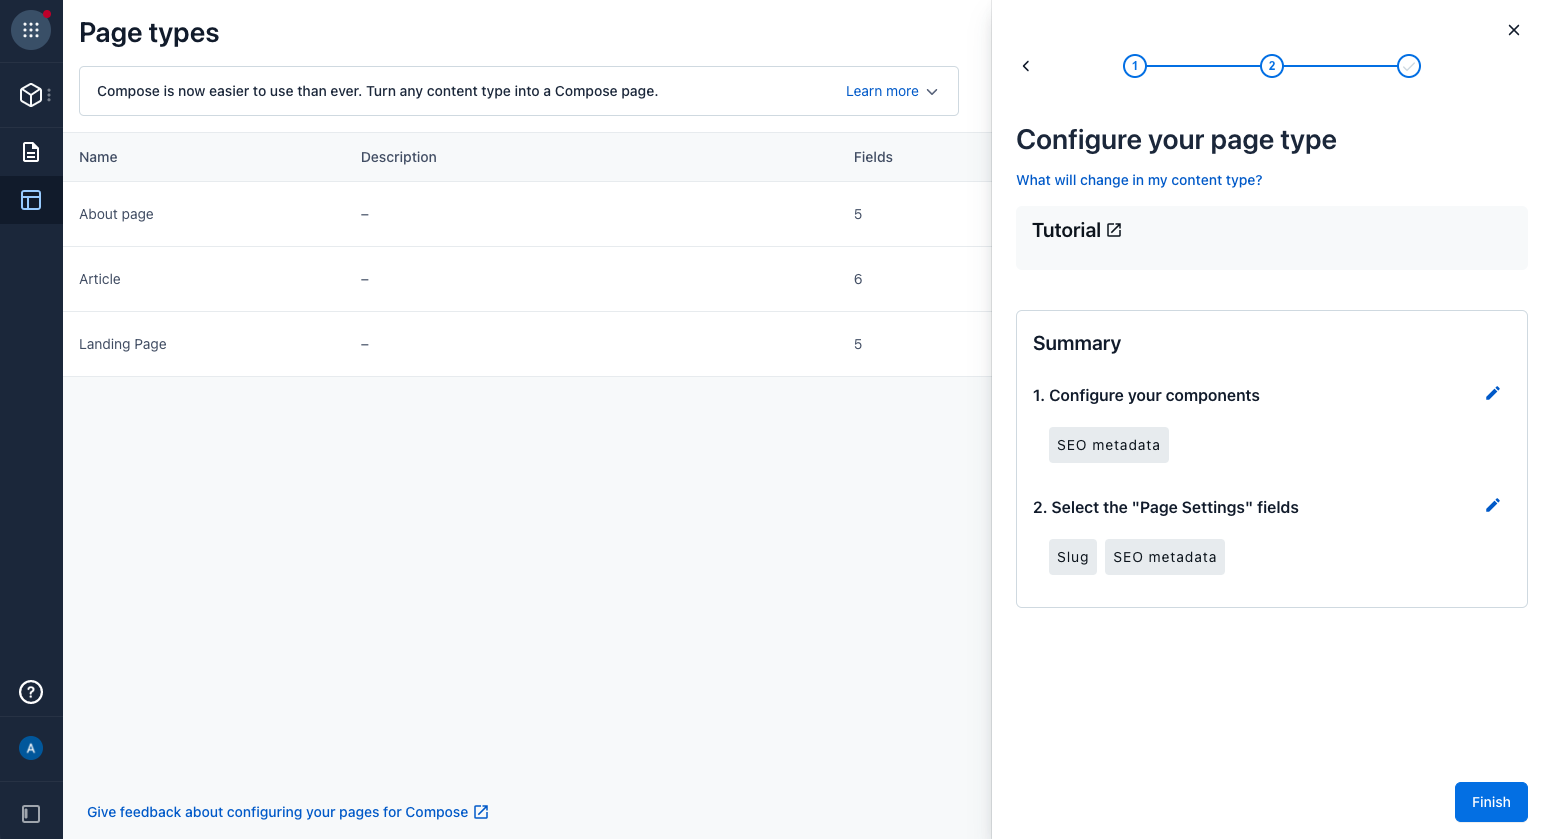Viewport: 1550px width, 839px height.
Task: Open the document pages icon in sidebar
Action: 31,152
